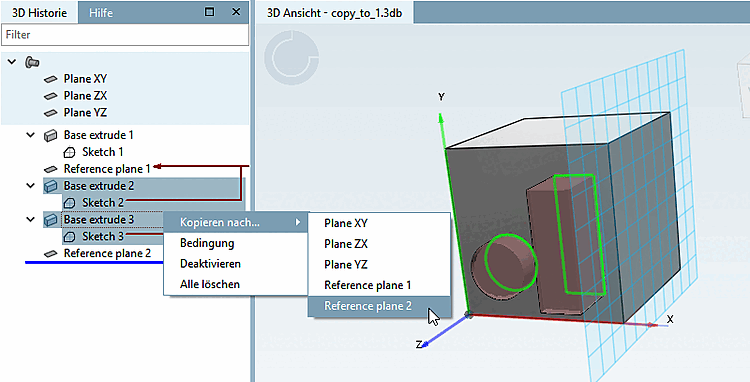The height and width of the screenshot is (382, 750).
Task: Click the Base extrude 3 solid icon
Action: (x=51, y=220)
